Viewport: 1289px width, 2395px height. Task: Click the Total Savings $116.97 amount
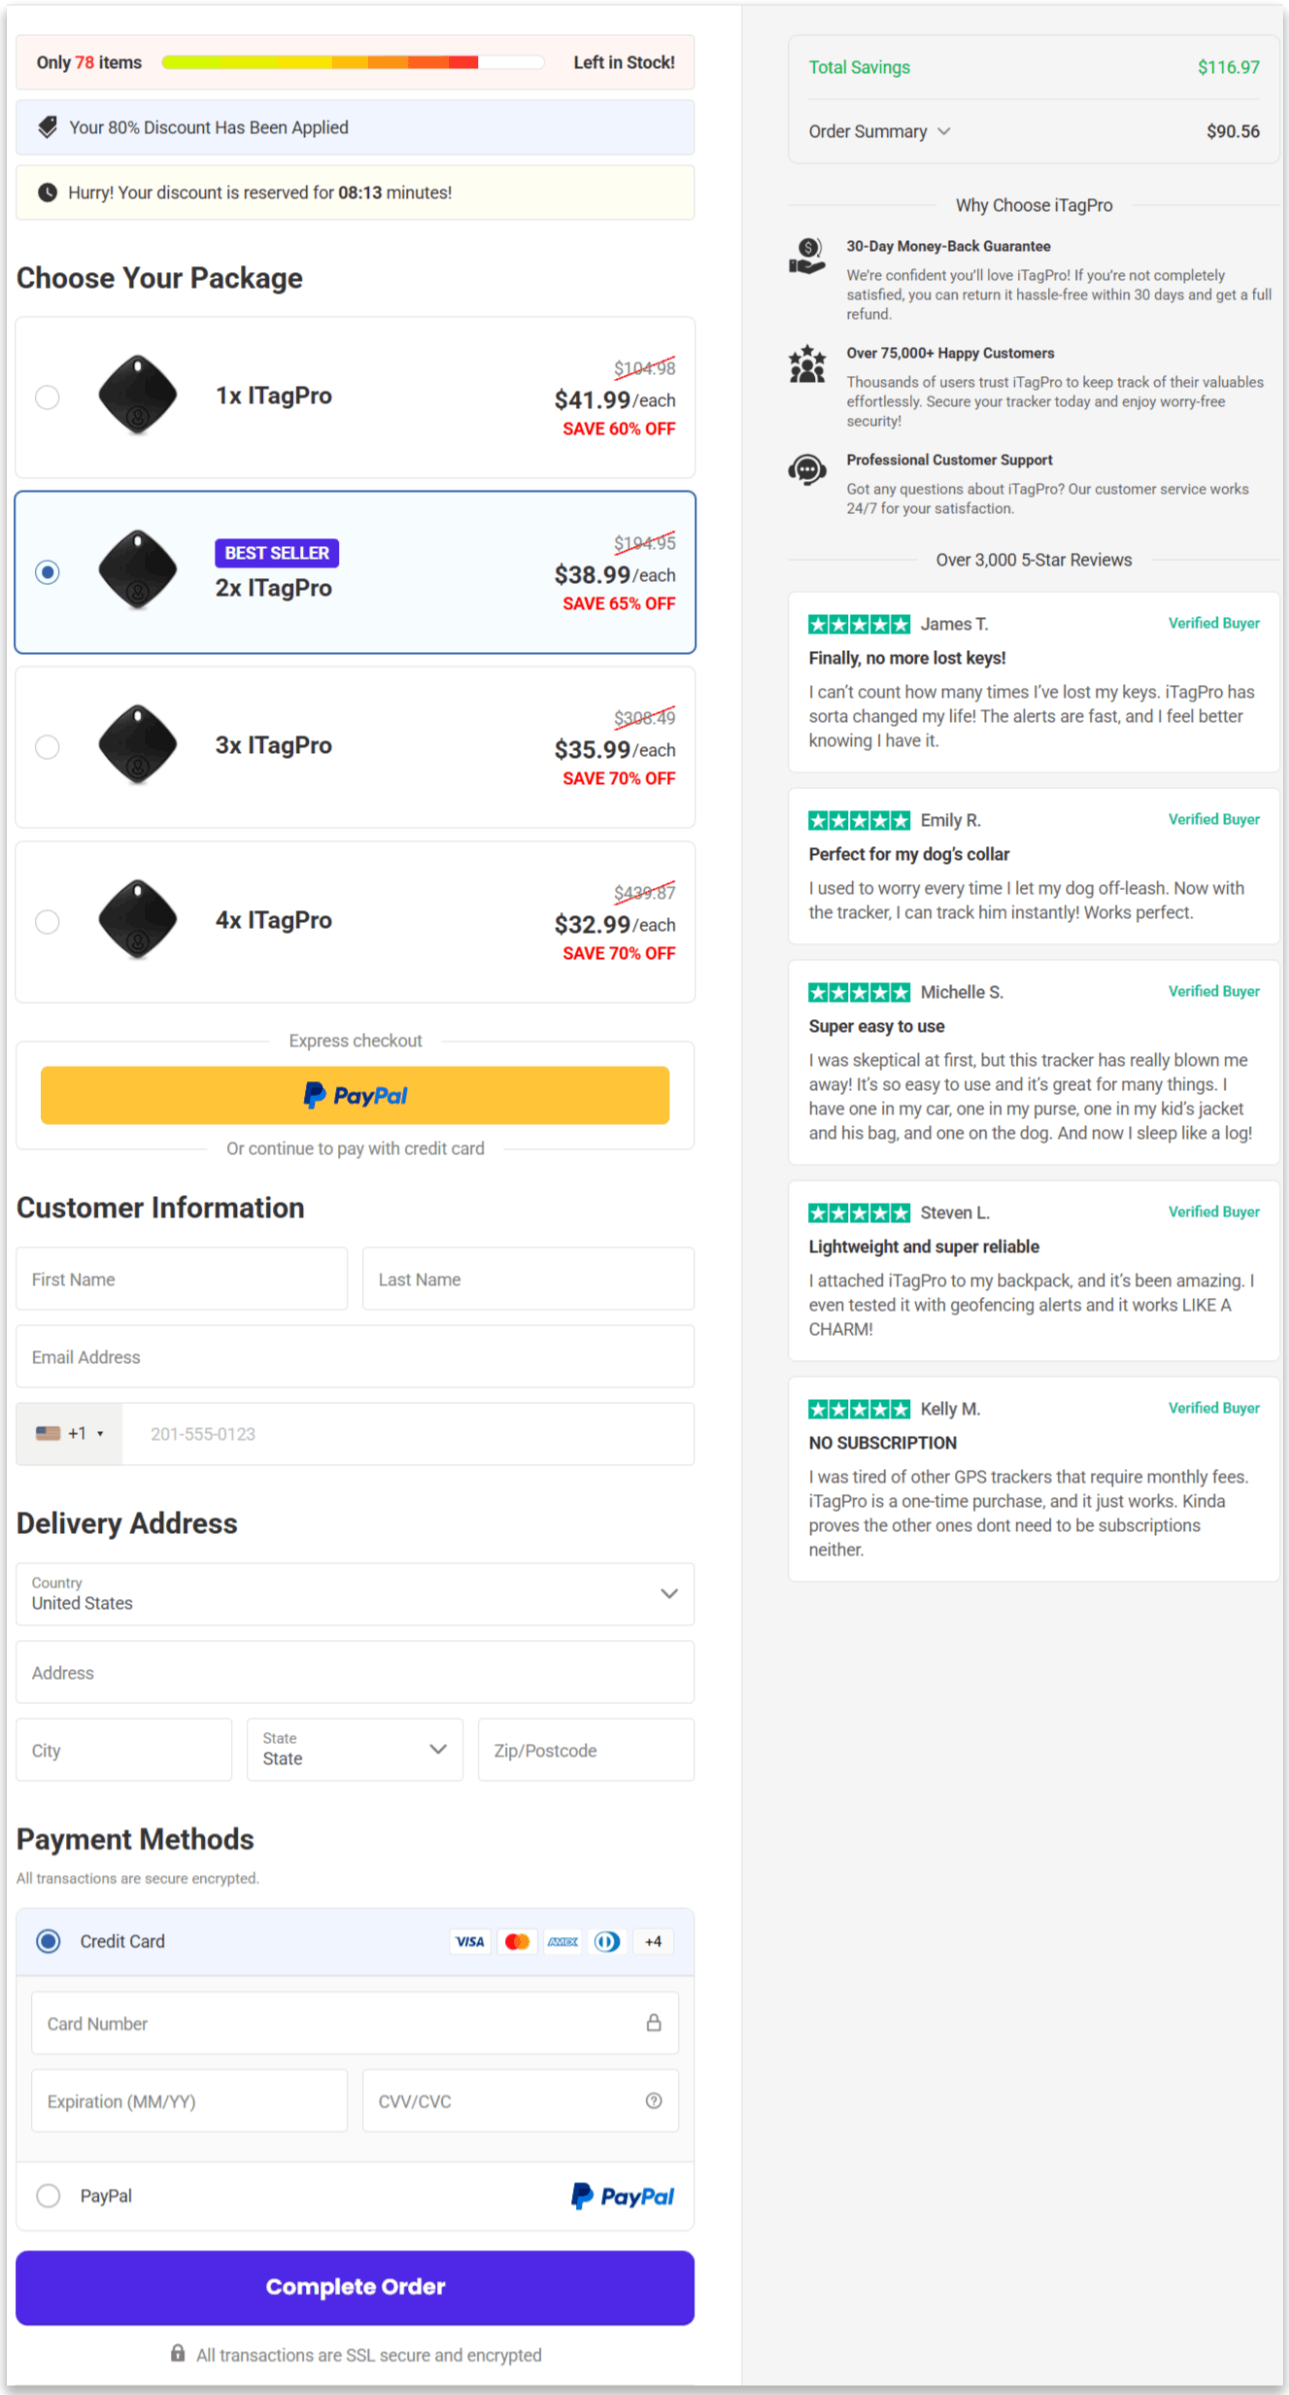(1228, 67)
